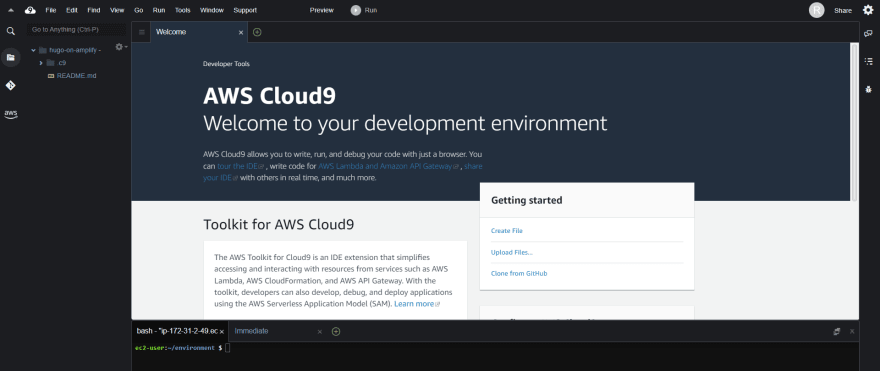The width and height of the screenshot is (880, 371).
Task: Open the Go menu
Action: (139, 10)
